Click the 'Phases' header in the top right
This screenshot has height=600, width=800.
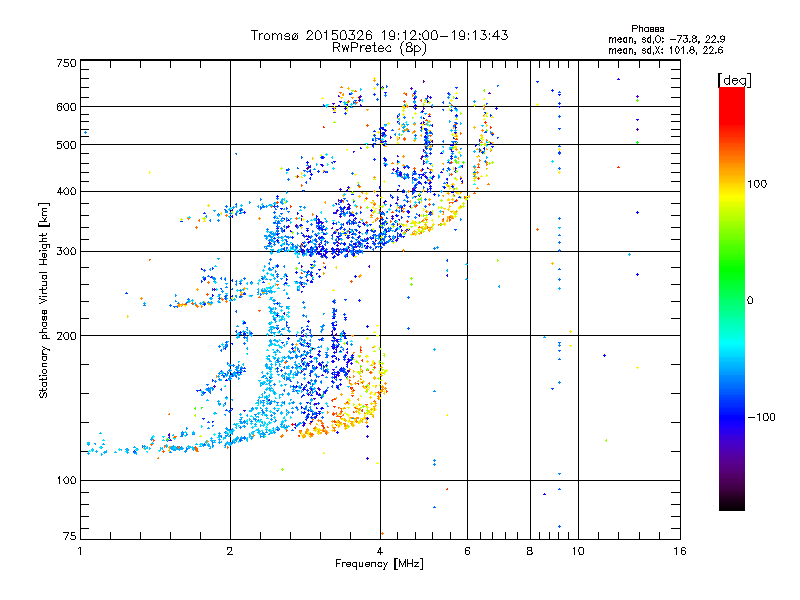click(647, 29)
